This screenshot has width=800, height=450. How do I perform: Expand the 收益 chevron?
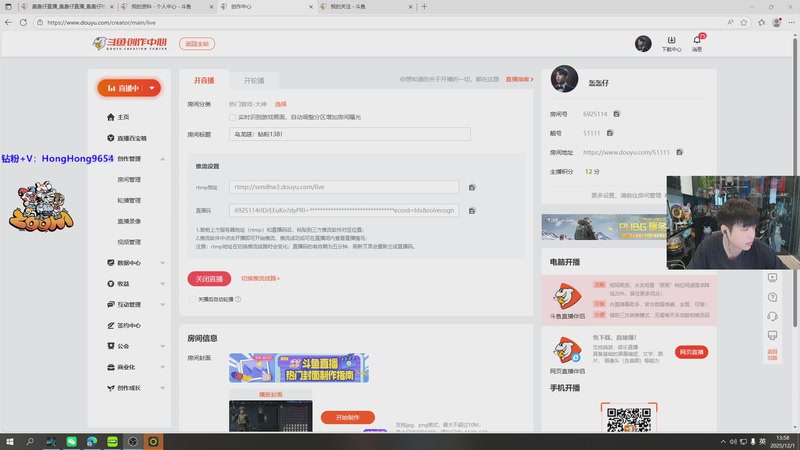pos(162,284)
